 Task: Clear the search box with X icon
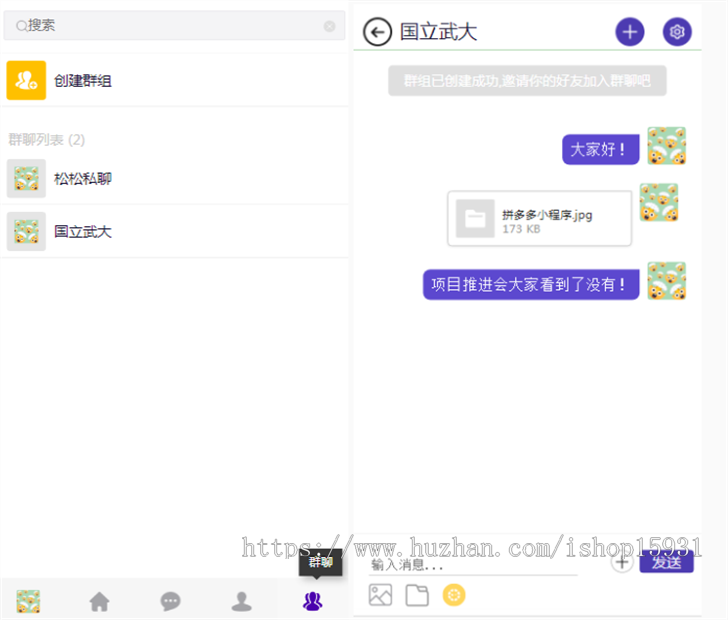(329, 26)
